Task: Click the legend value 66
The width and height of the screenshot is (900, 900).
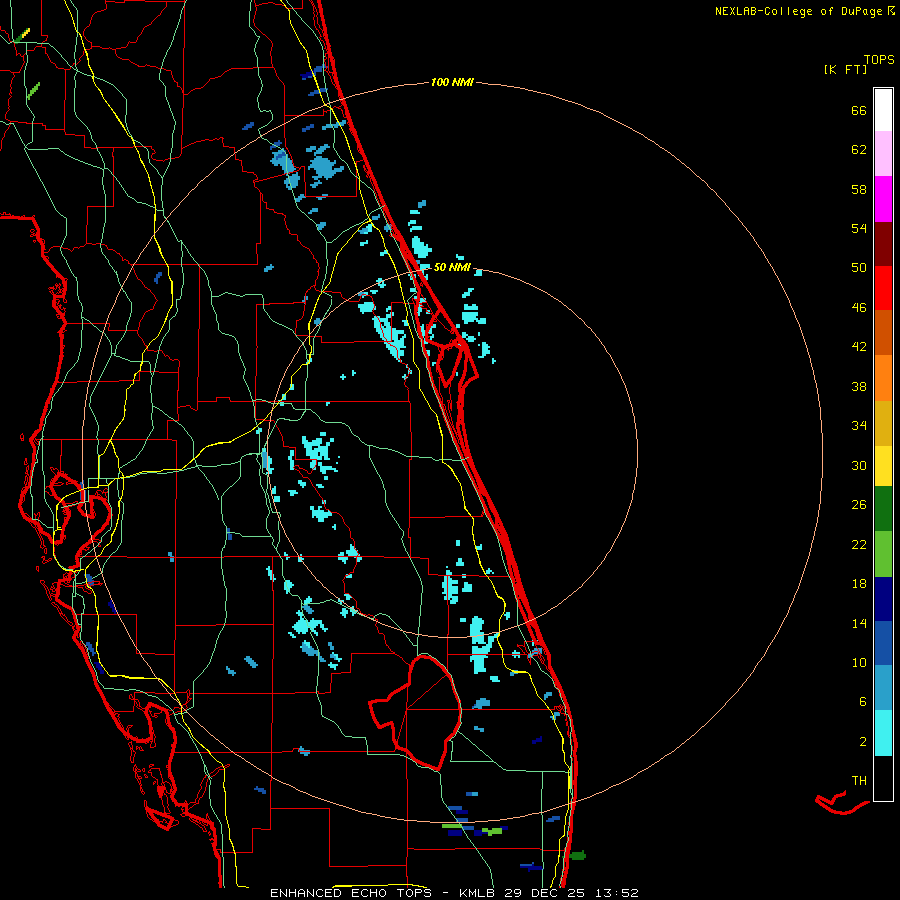Action: click(859, 111)
